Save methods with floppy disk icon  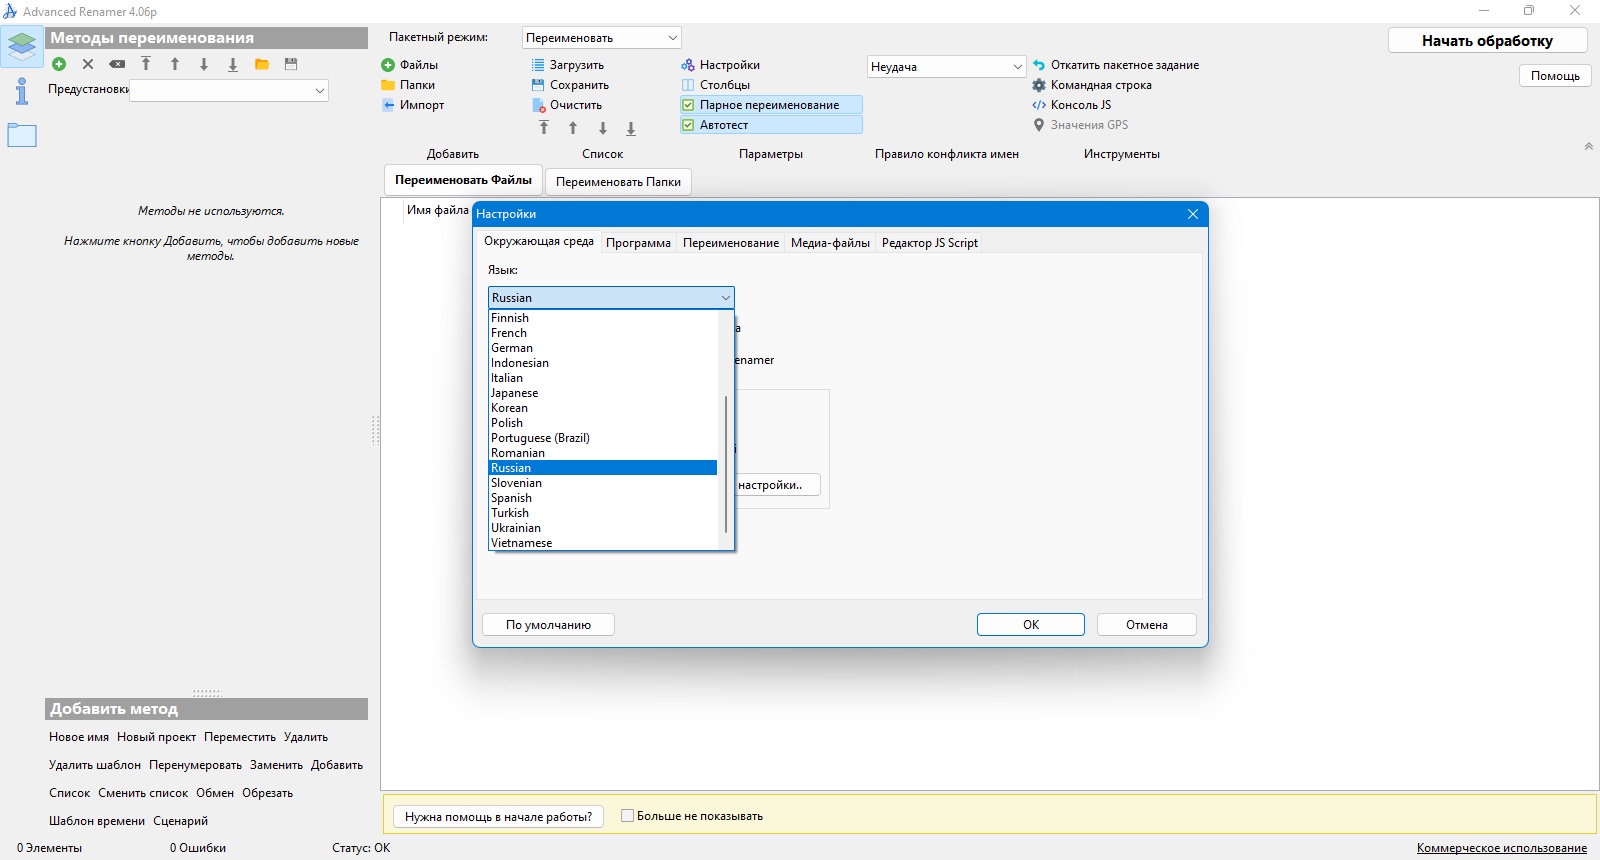291,64
